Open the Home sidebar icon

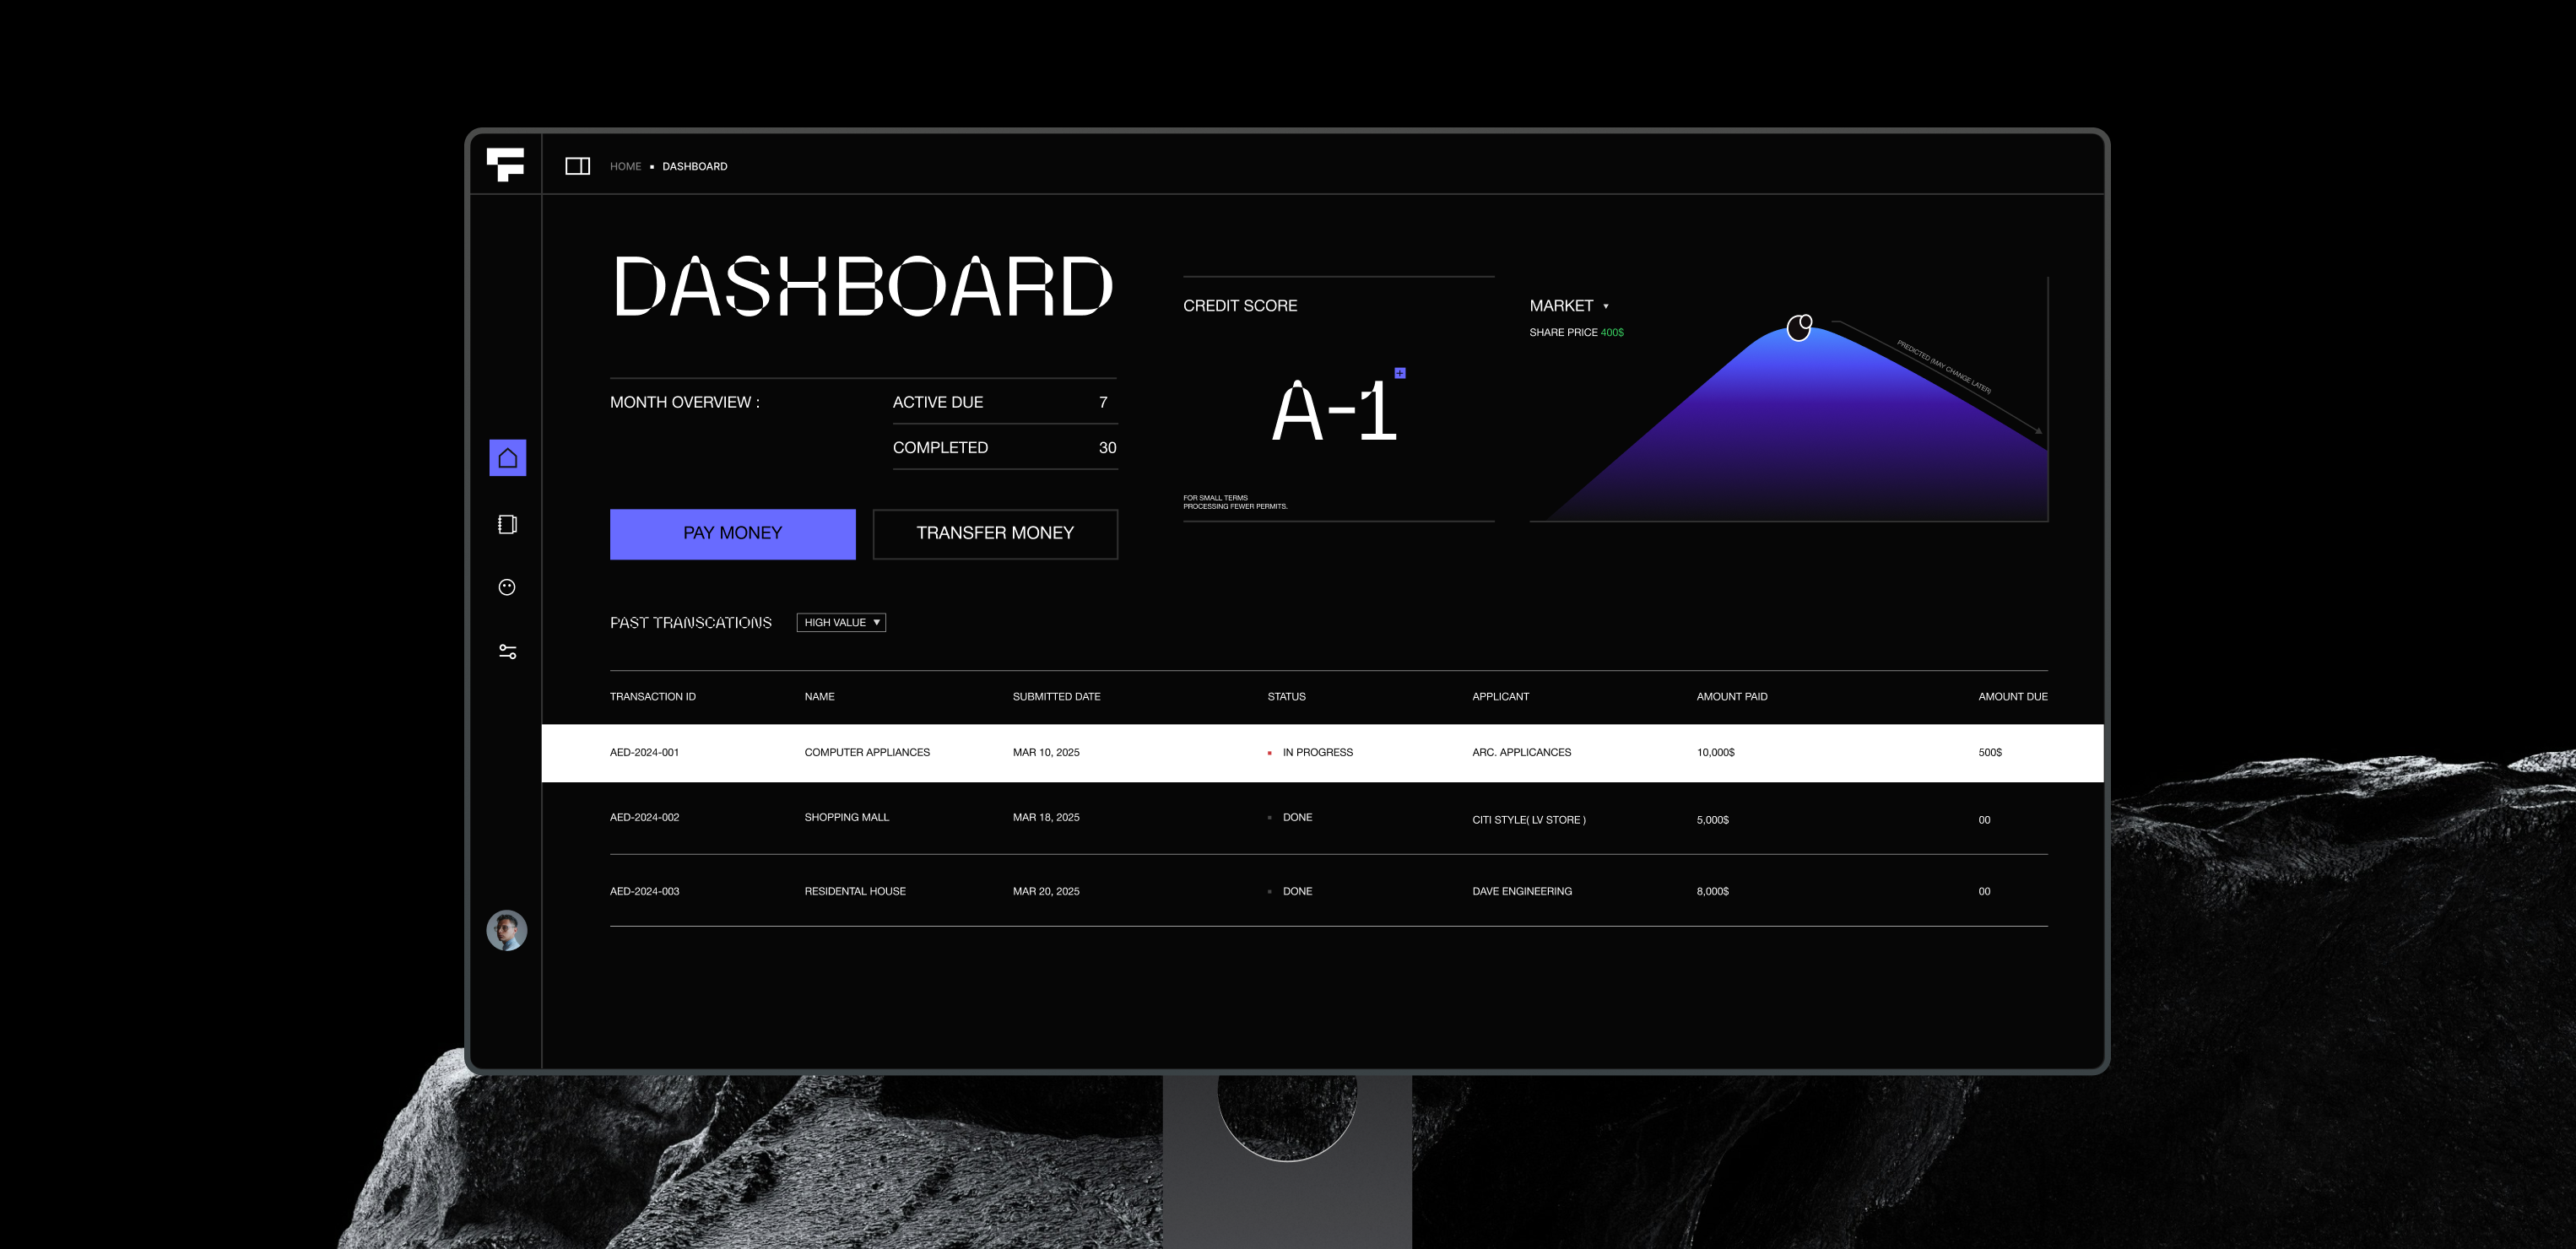[507, 458]
